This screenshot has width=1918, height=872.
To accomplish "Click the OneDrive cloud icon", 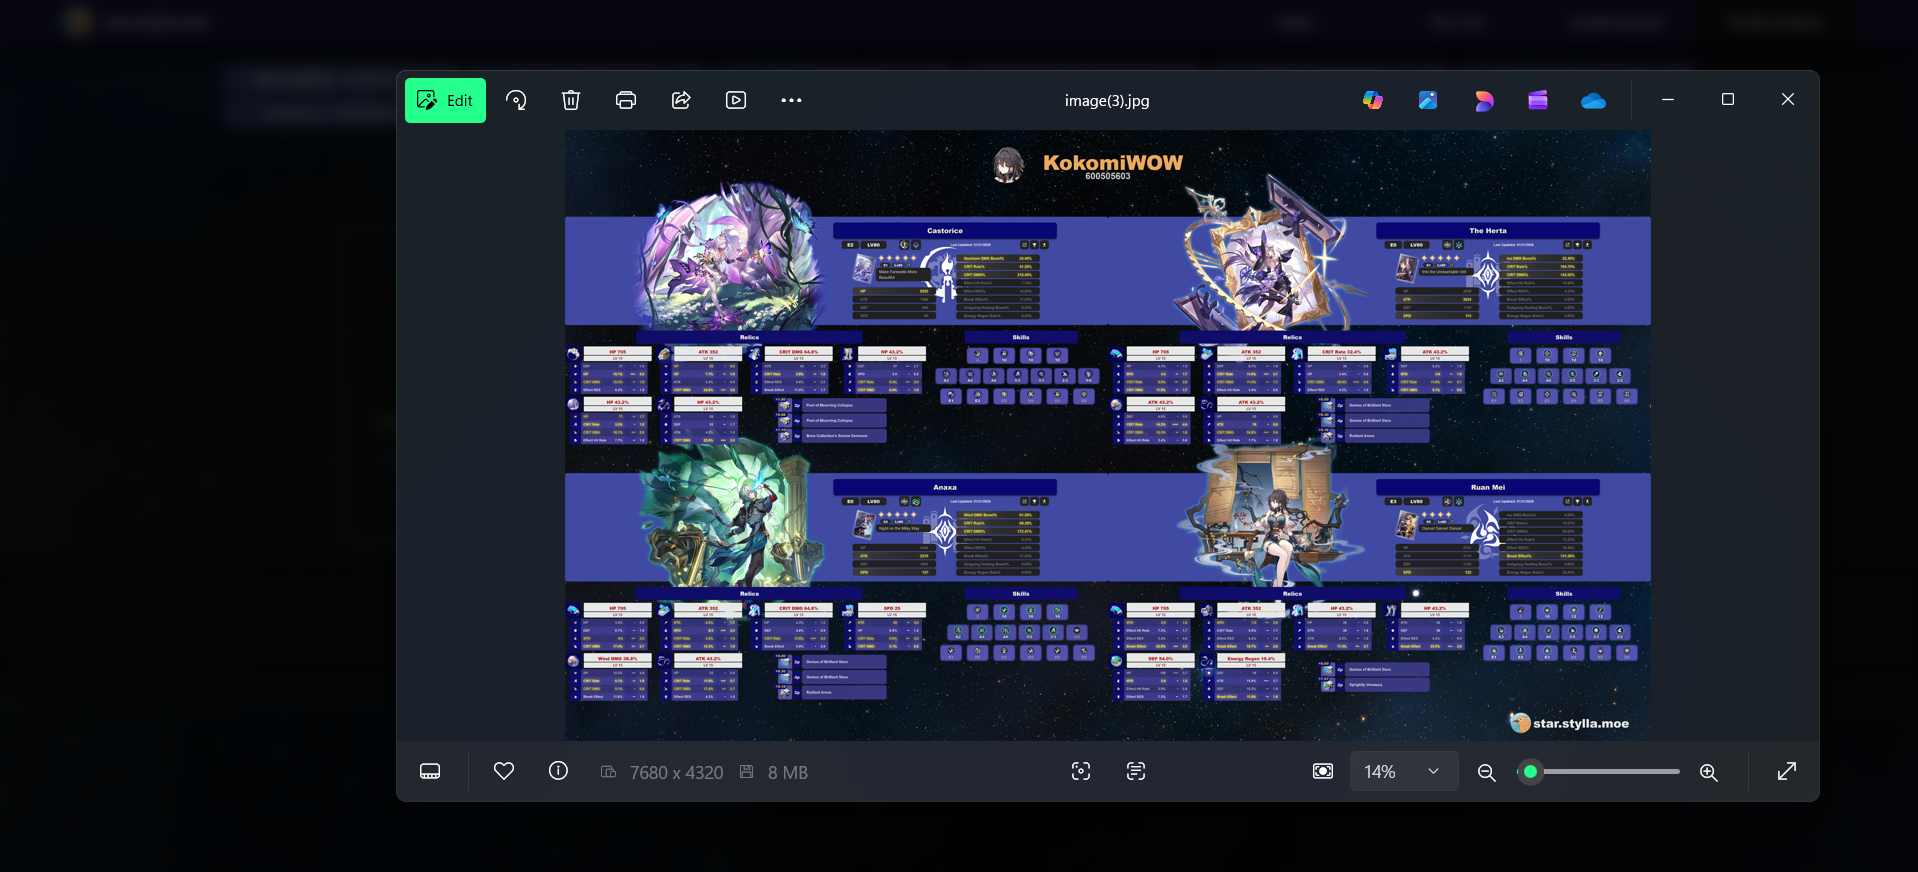I will pyautogui.click(x=1593, y=100).
